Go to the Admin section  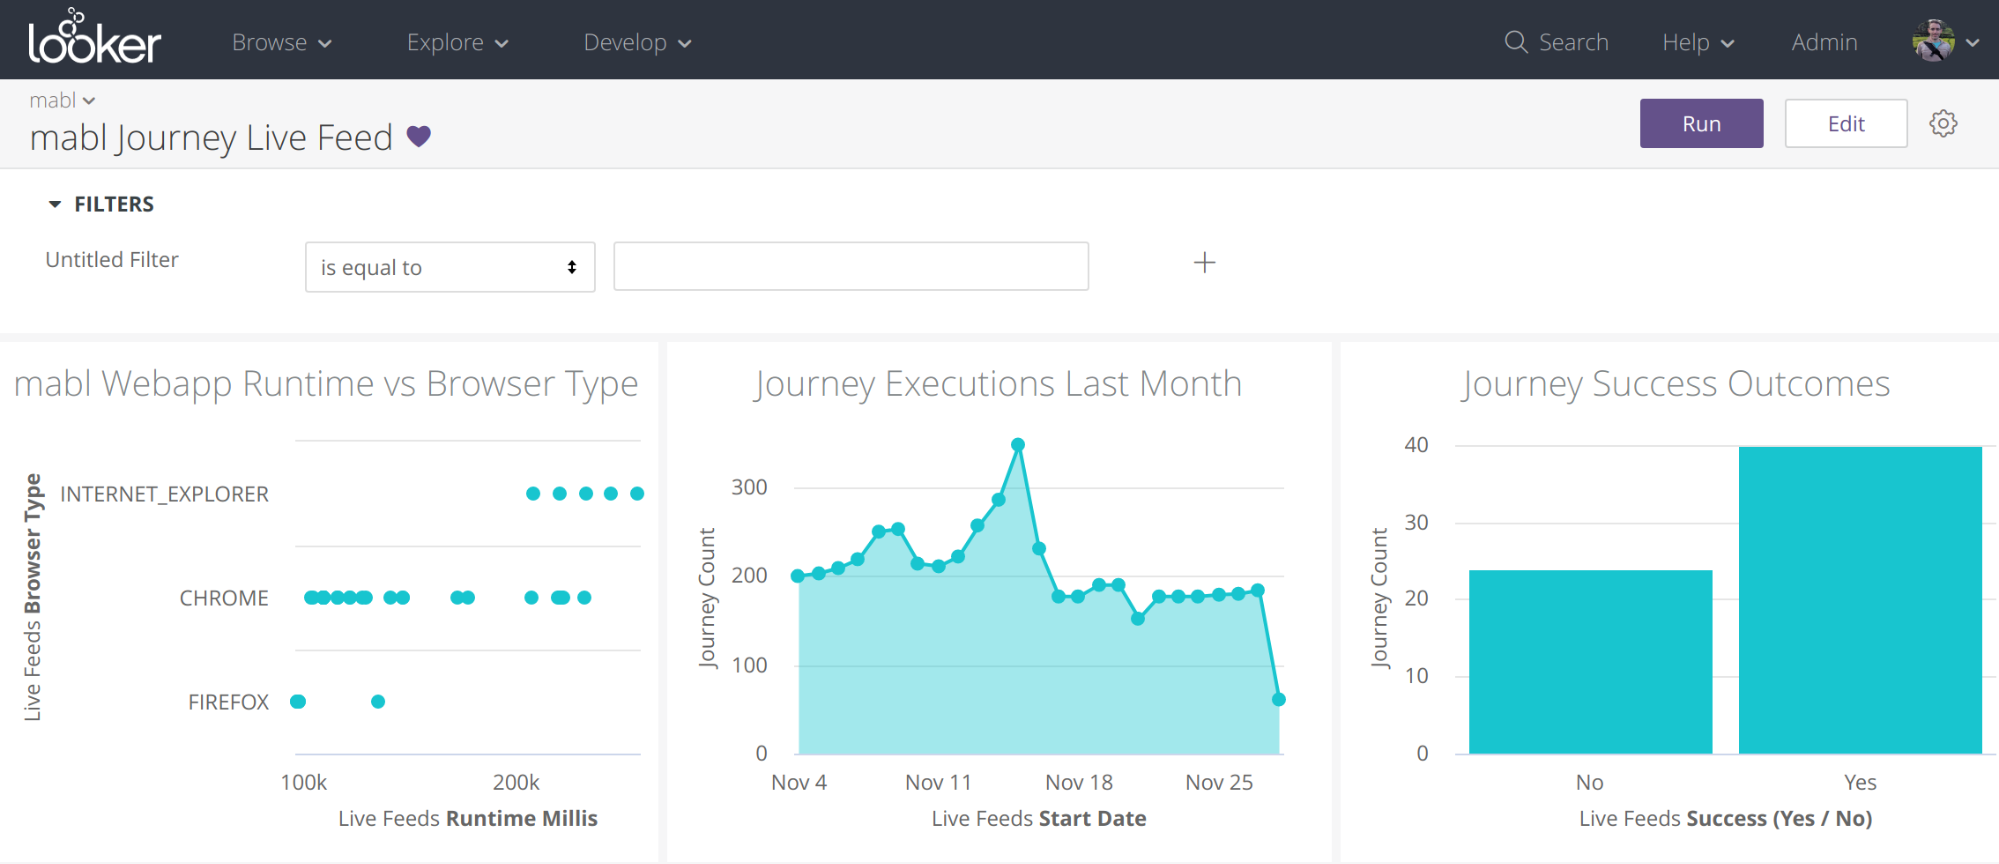click(x=1824, y=42)
